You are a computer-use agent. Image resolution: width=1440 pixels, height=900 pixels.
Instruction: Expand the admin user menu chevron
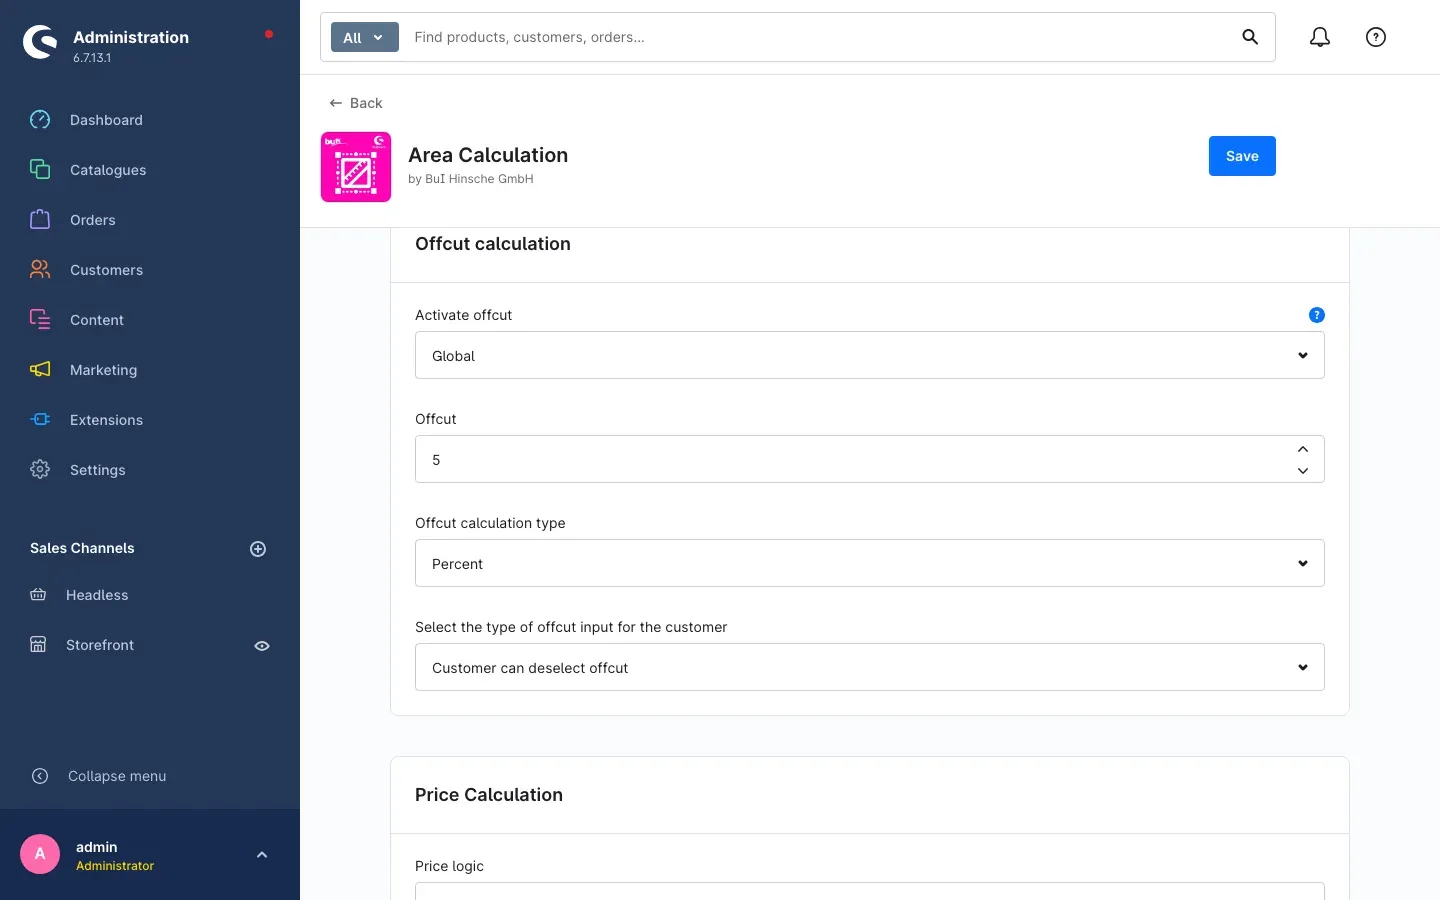click(262, 855)
